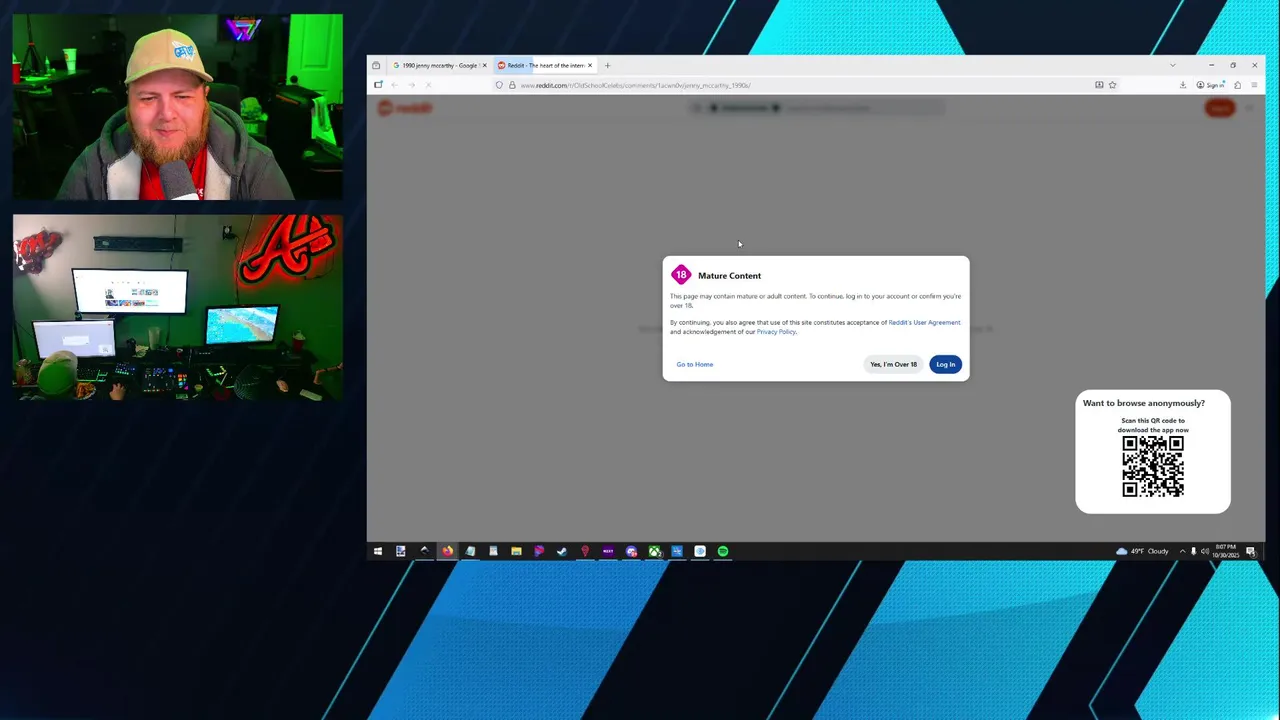Click the volume speaker tray icon
This screenshot has width=1280, height=720.
(x=1204, y=551)
